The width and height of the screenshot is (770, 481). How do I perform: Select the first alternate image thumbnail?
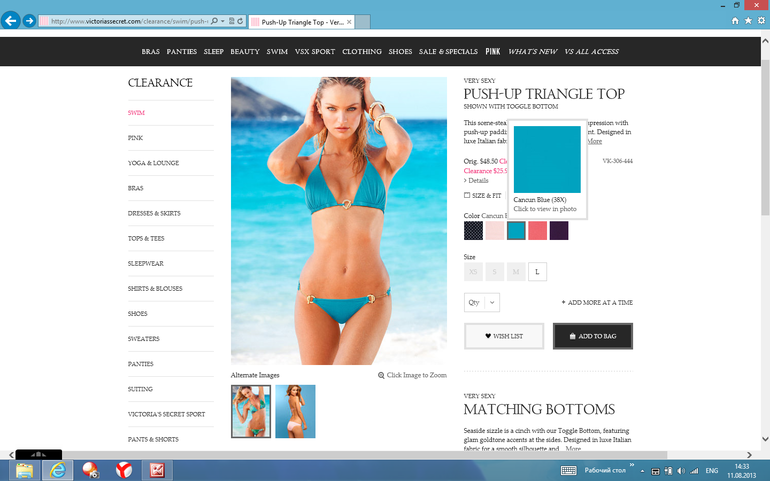[251, 412]
